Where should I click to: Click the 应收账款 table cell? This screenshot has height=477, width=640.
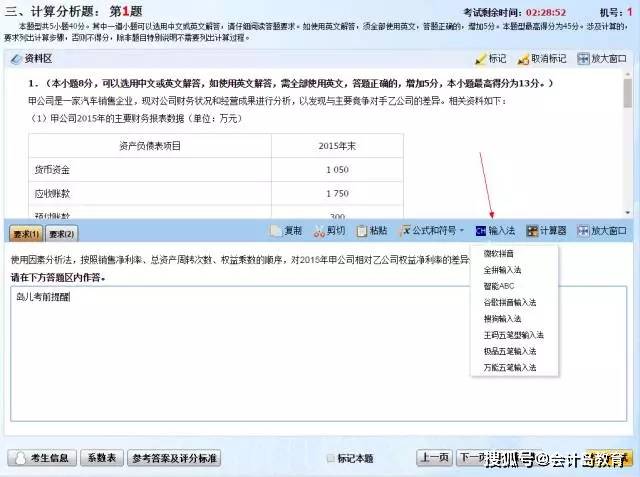click(150, 193)
